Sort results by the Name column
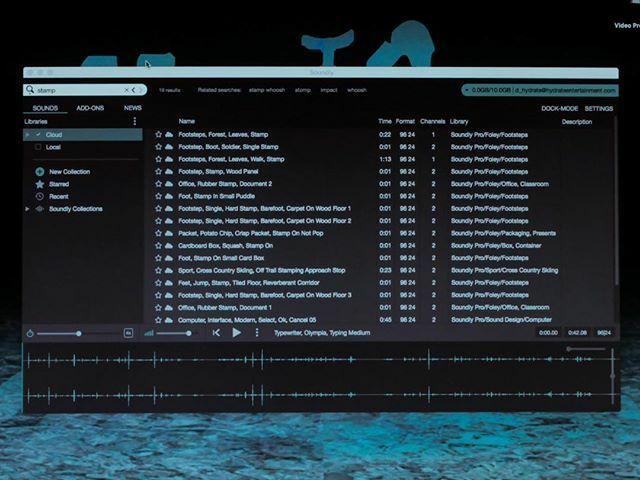Screen dimensions: 640x480 click(187, 121)
